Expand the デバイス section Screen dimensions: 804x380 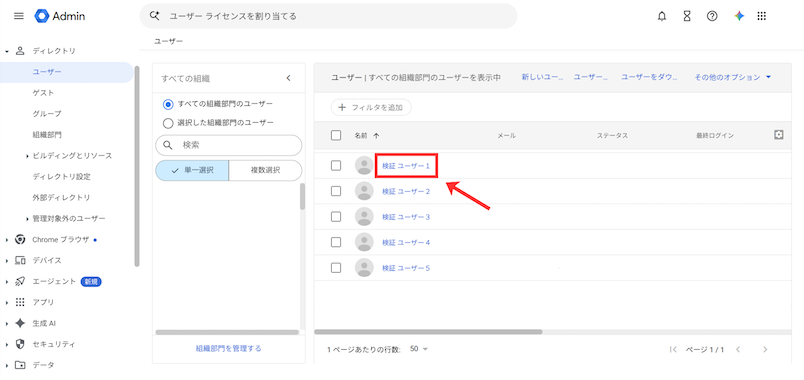[7, 261]
